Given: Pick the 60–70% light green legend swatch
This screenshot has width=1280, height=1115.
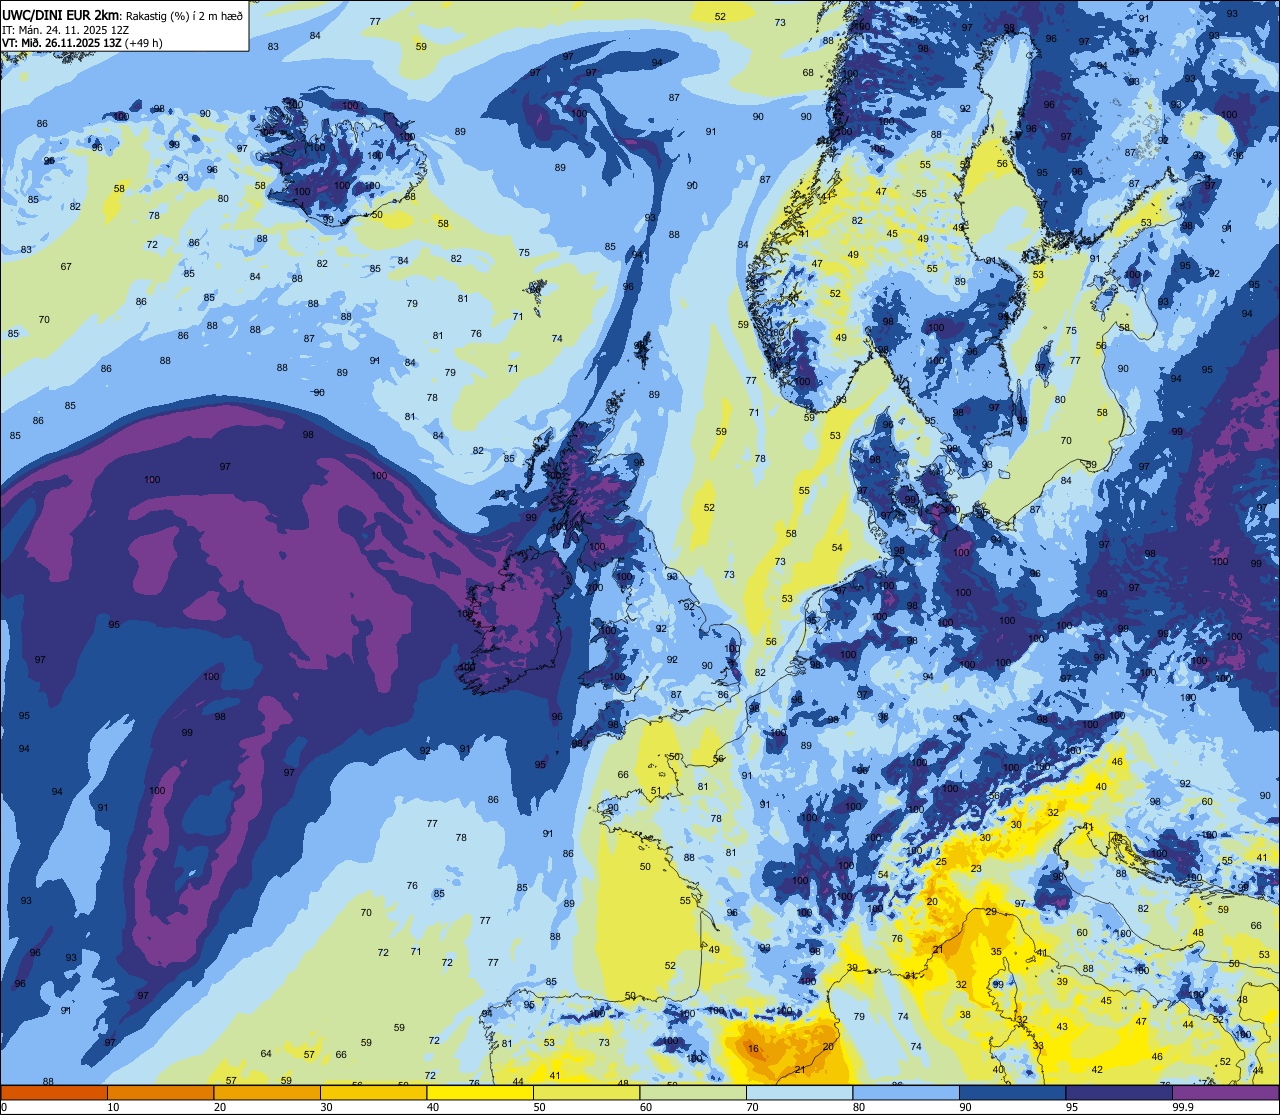Looking at the screenshot, I should point(693,1093).
